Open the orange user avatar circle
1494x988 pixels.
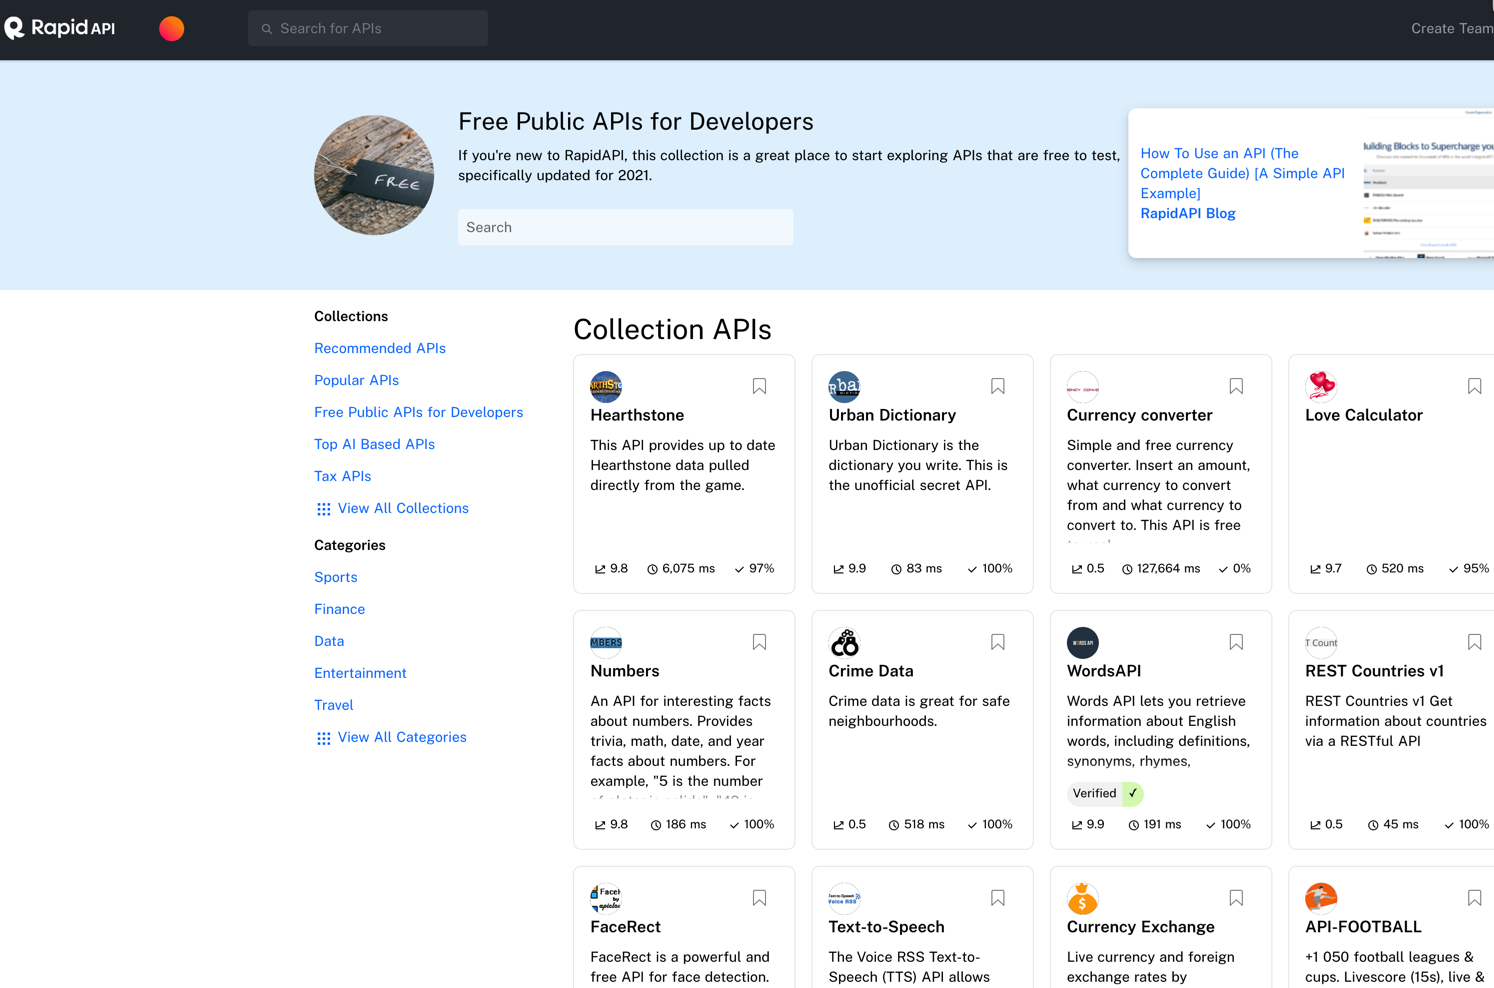click(x=172, y=29)
